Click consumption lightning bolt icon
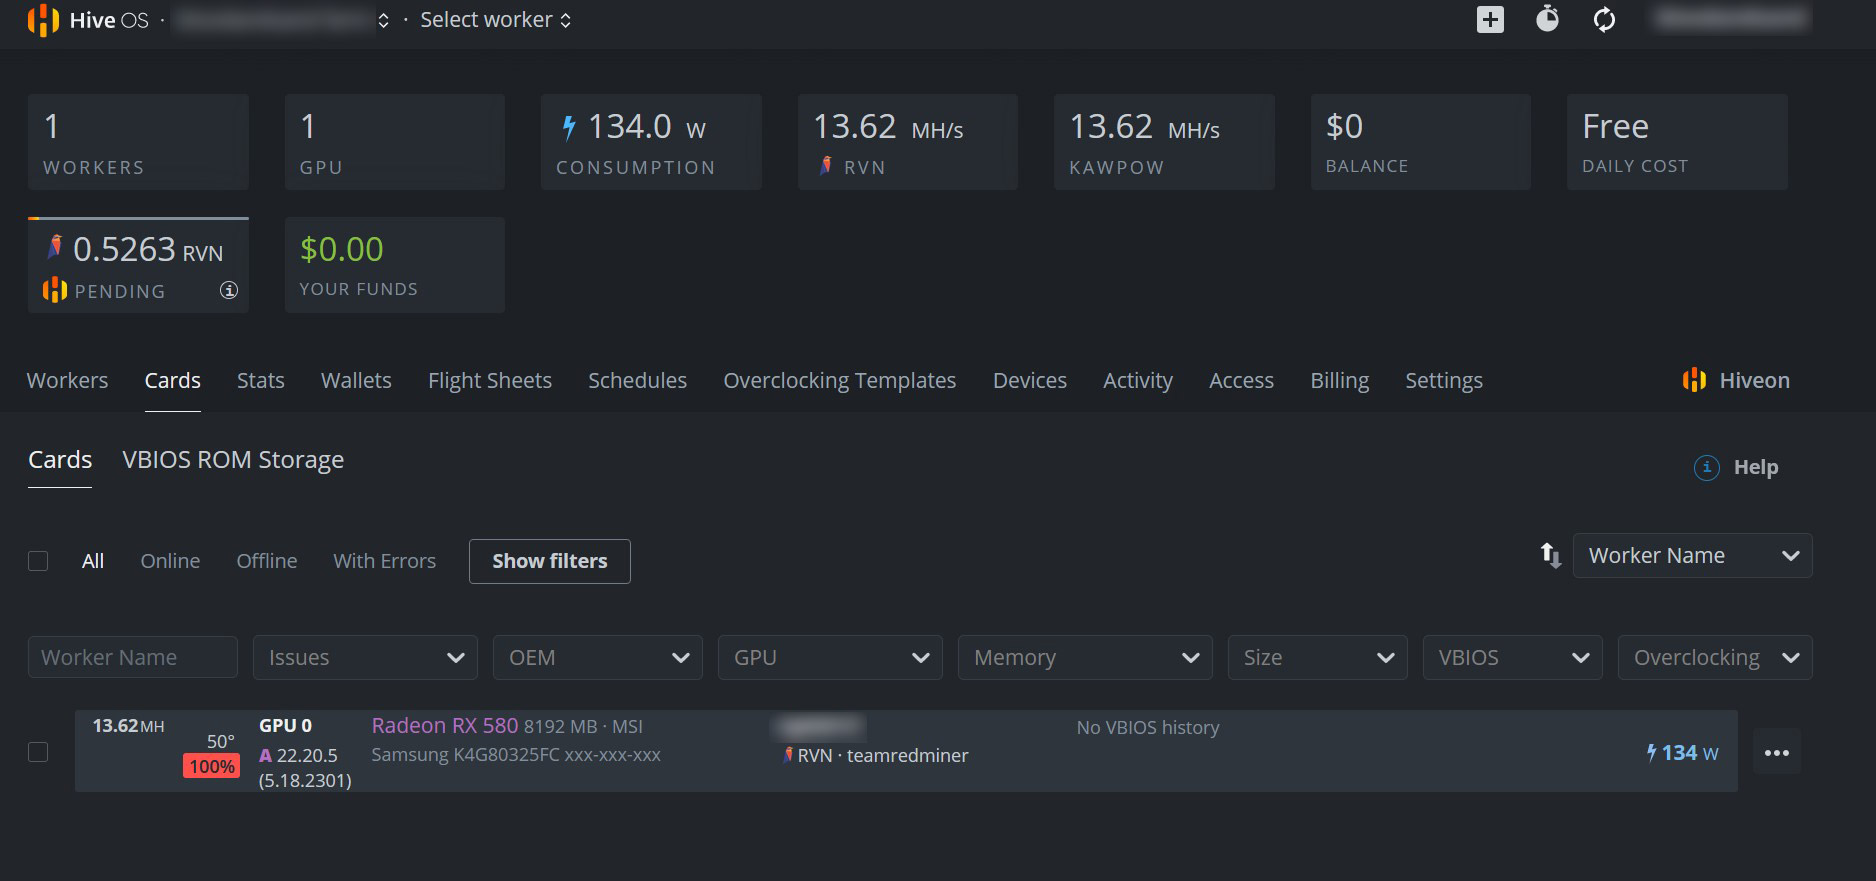Viewport: 1876px width, 881px height. point(569,127)
